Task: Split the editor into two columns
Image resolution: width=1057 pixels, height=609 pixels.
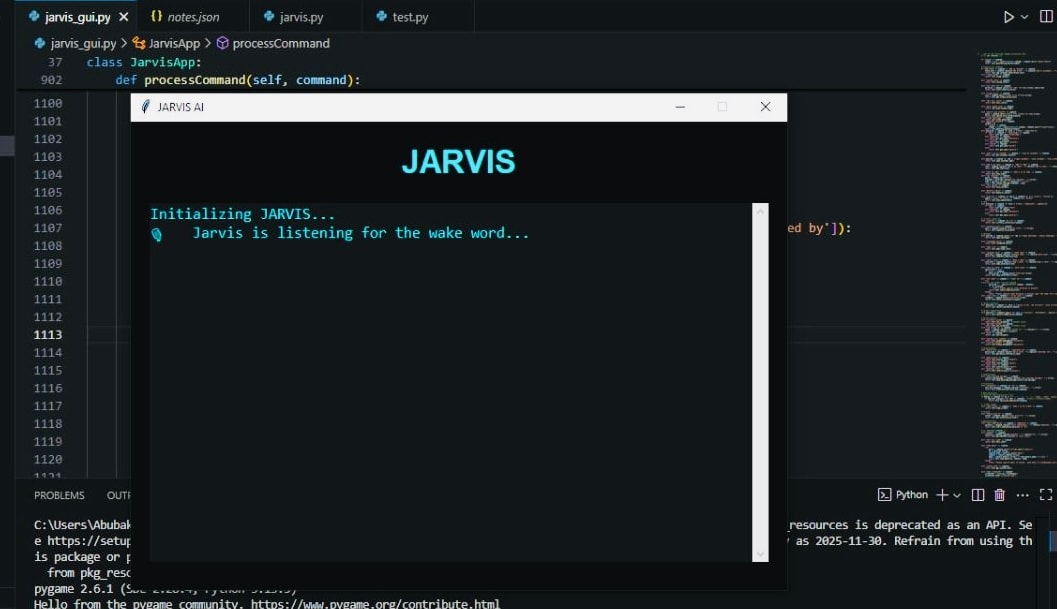Action: click(1047, 15)
